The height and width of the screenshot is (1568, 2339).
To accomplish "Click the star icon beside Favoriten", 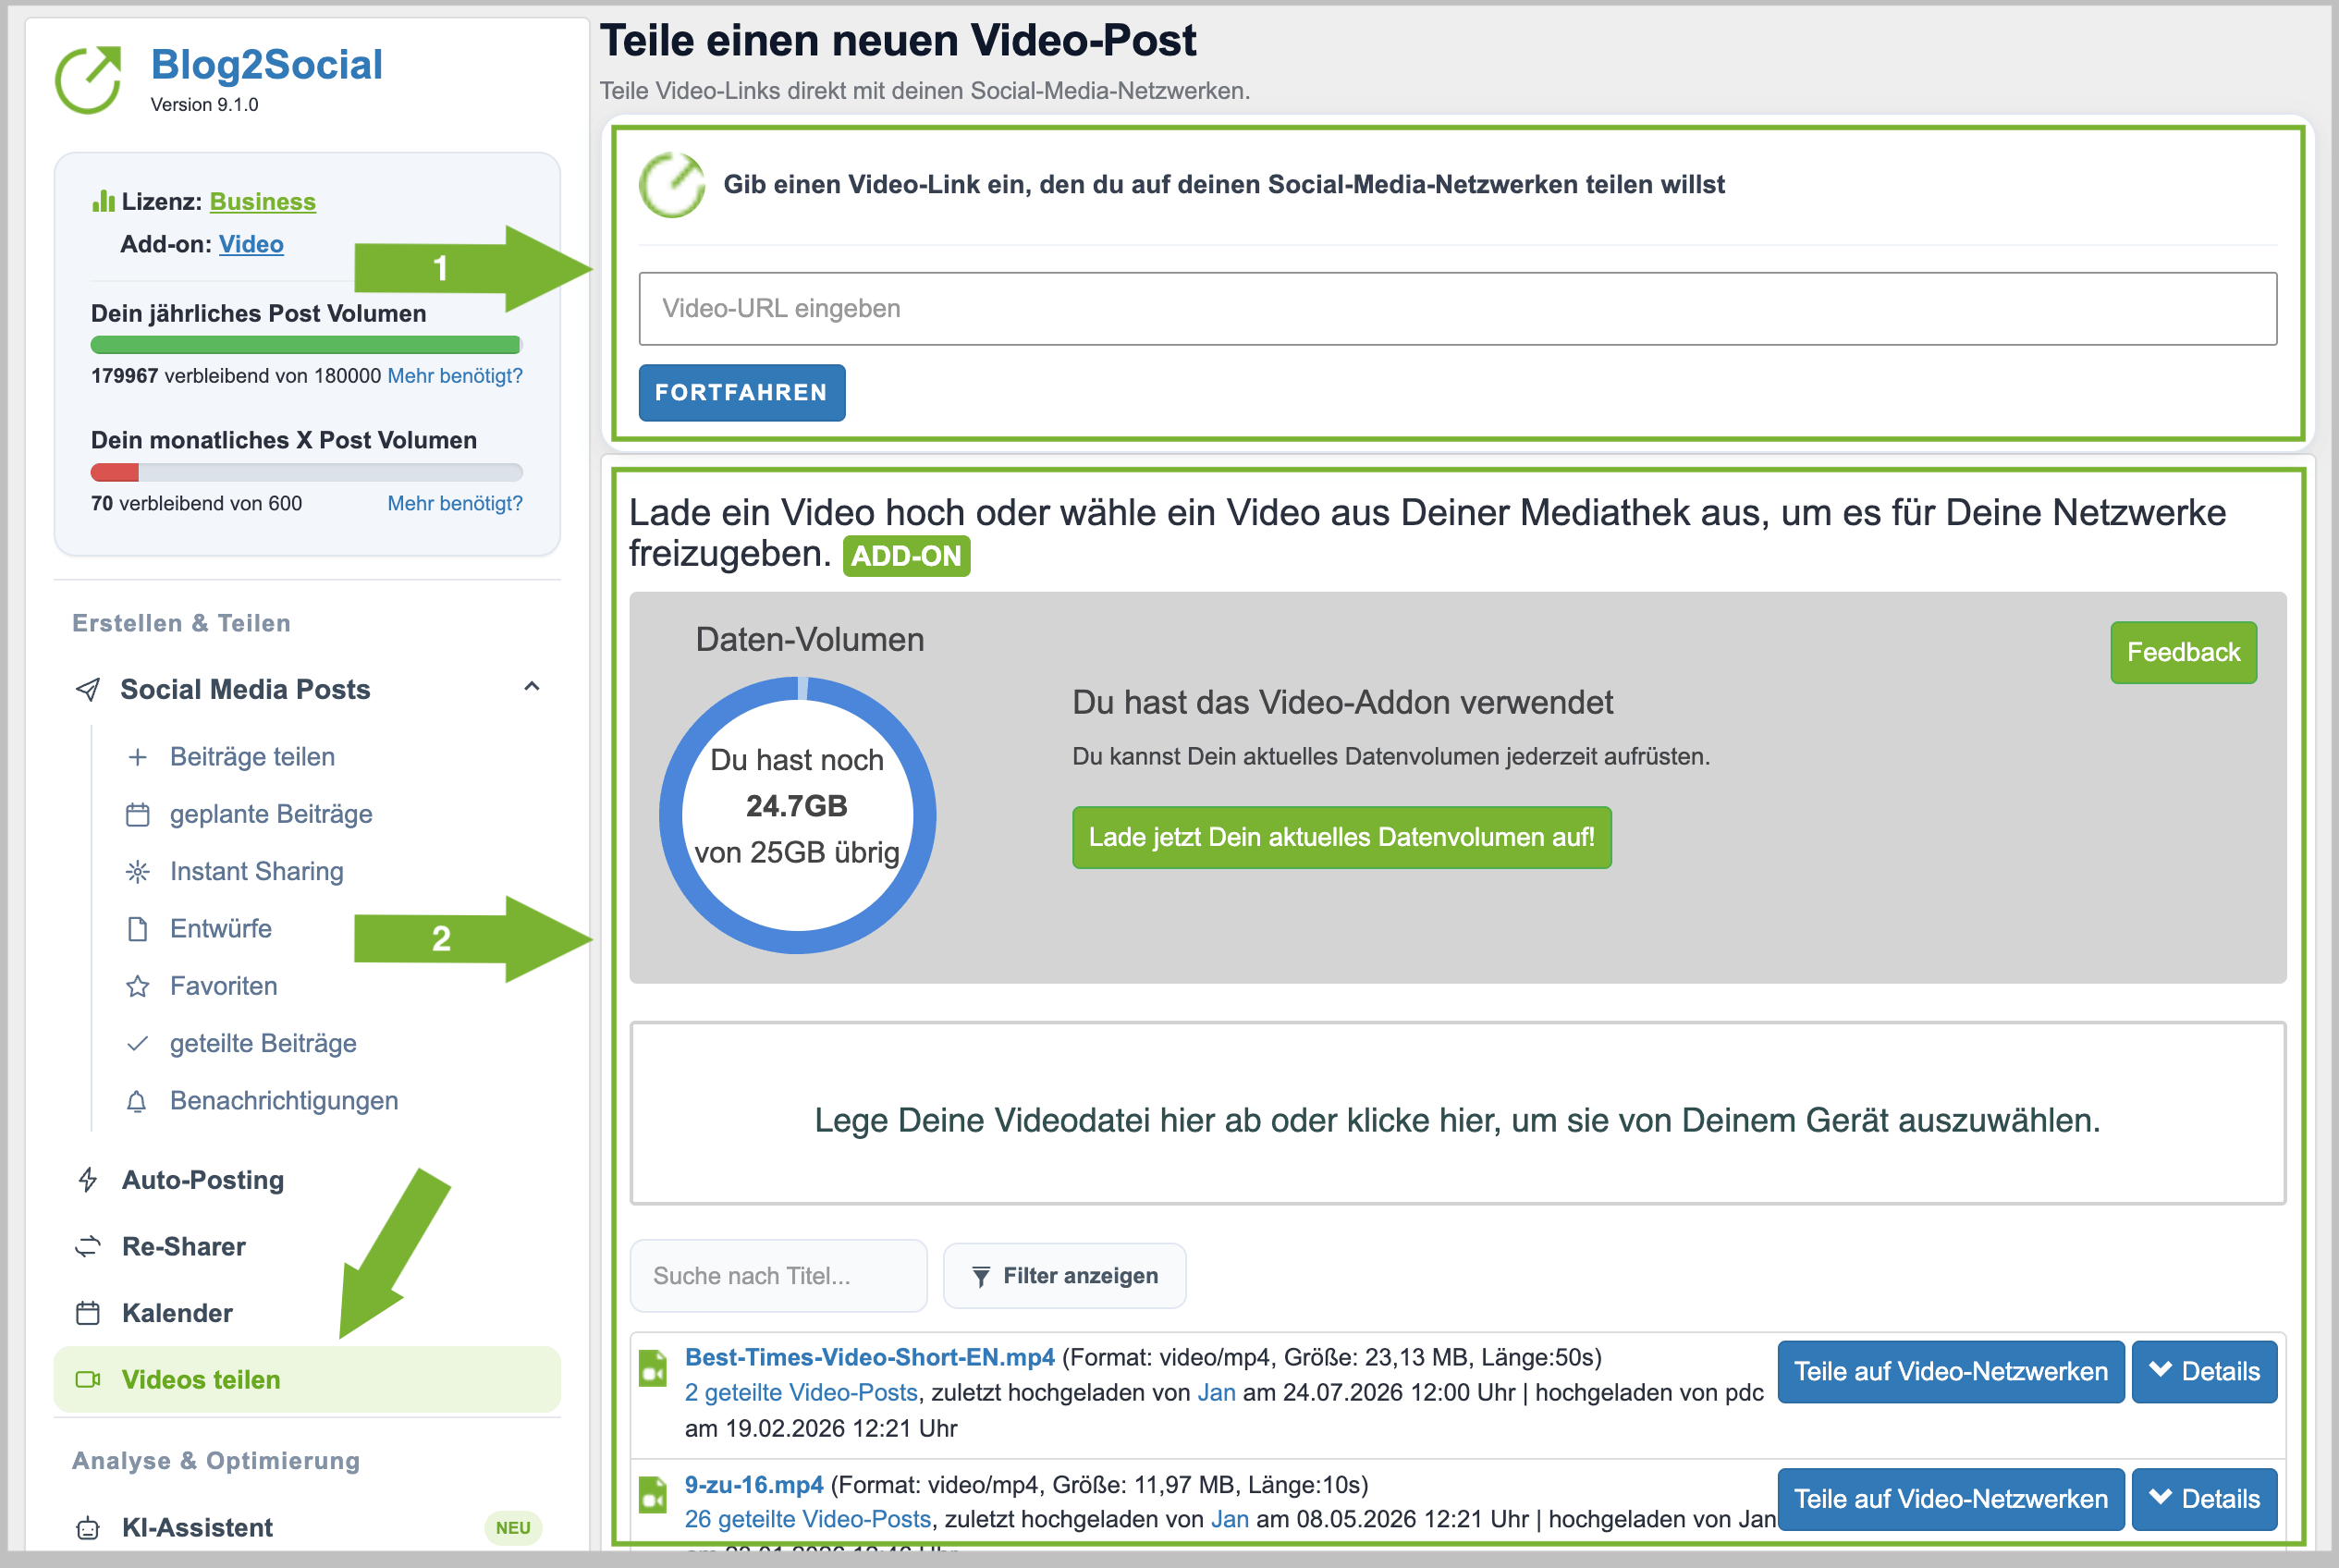I will click(138, 986).
